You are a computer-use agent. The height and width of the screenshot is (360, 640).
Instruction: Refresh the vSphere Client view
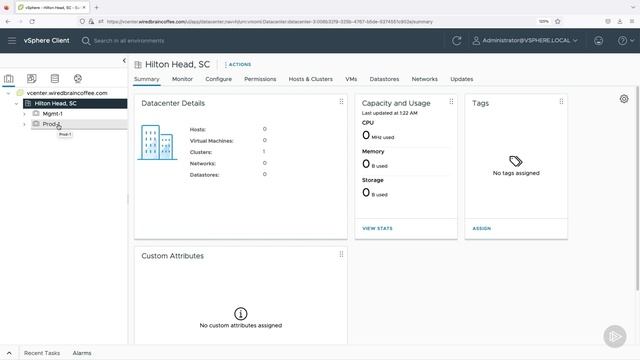pos(456,40)
